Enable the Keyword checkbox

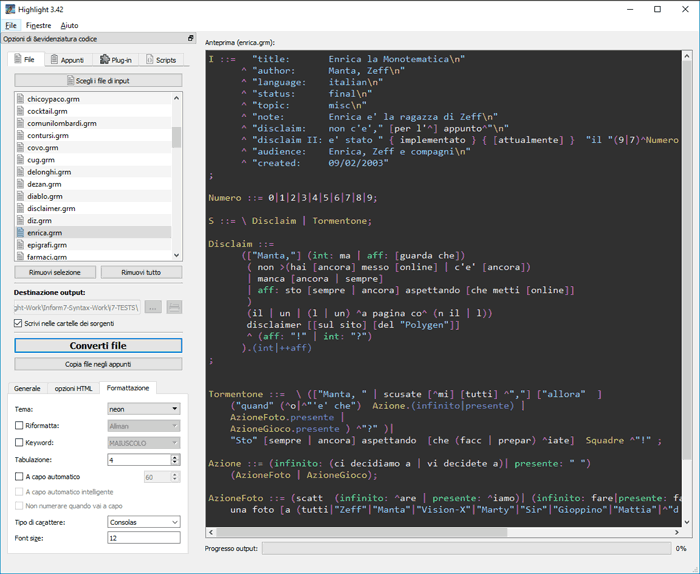pos(19,442)
